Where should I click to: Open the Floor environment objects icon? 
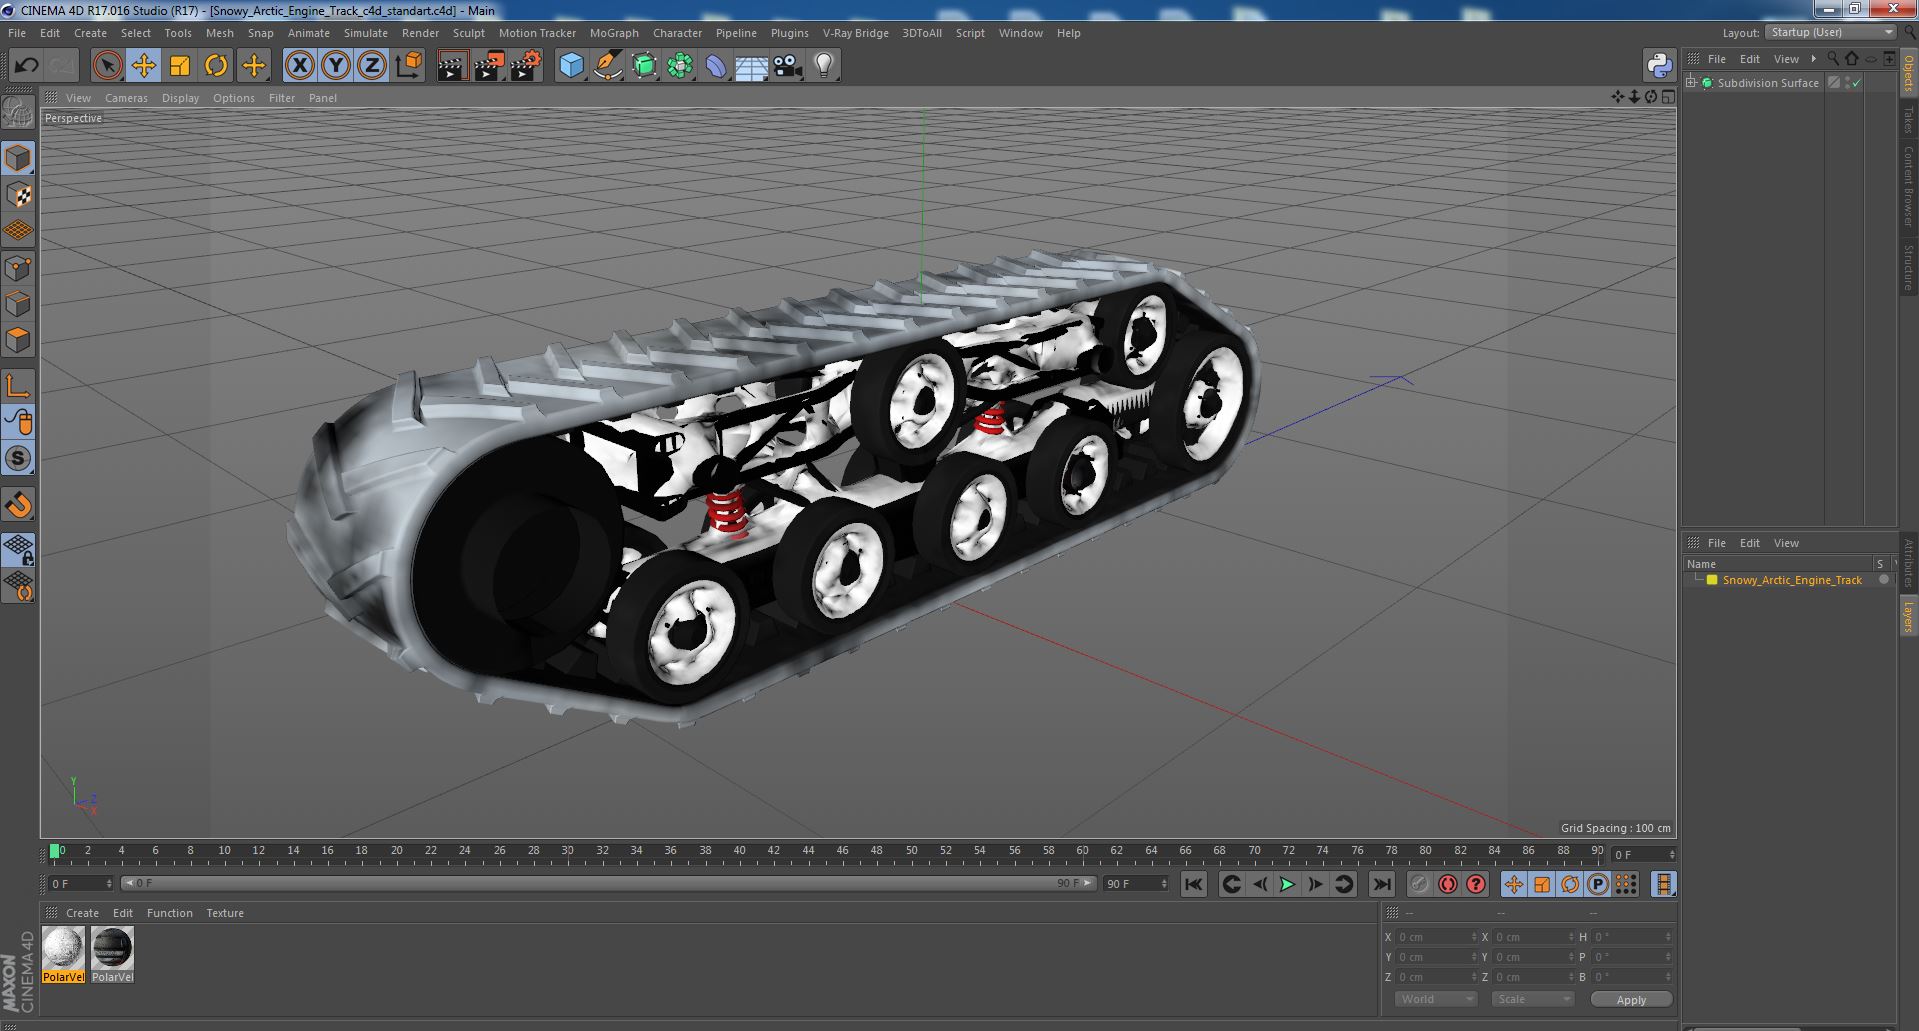[751, 66]
